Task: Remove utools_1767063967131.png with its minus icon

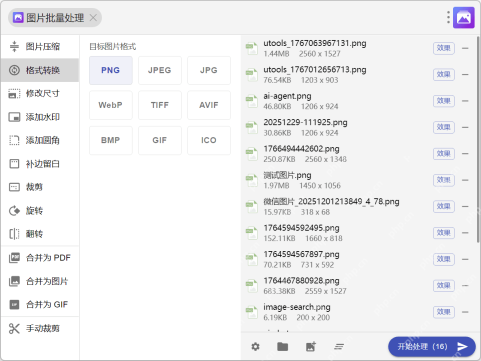Action: coord(465,48)
